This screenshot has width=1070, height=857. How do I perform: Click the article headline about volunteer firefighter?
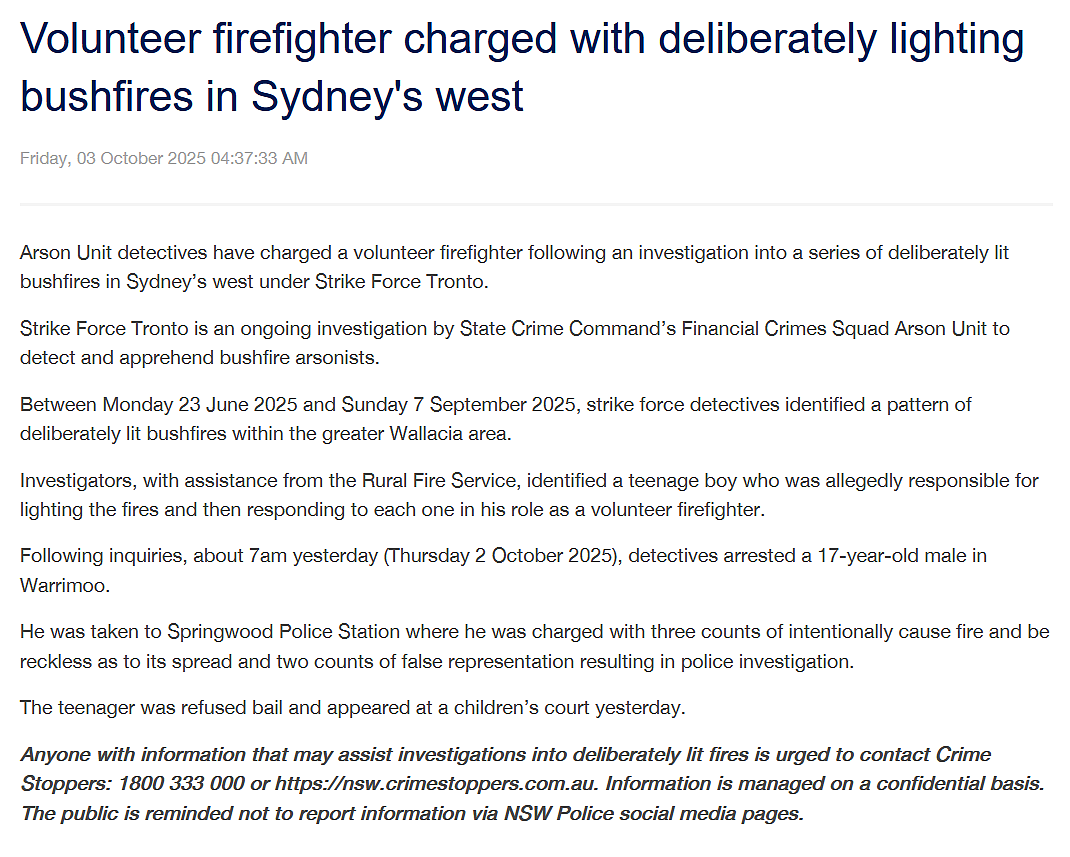click(522, 67)
